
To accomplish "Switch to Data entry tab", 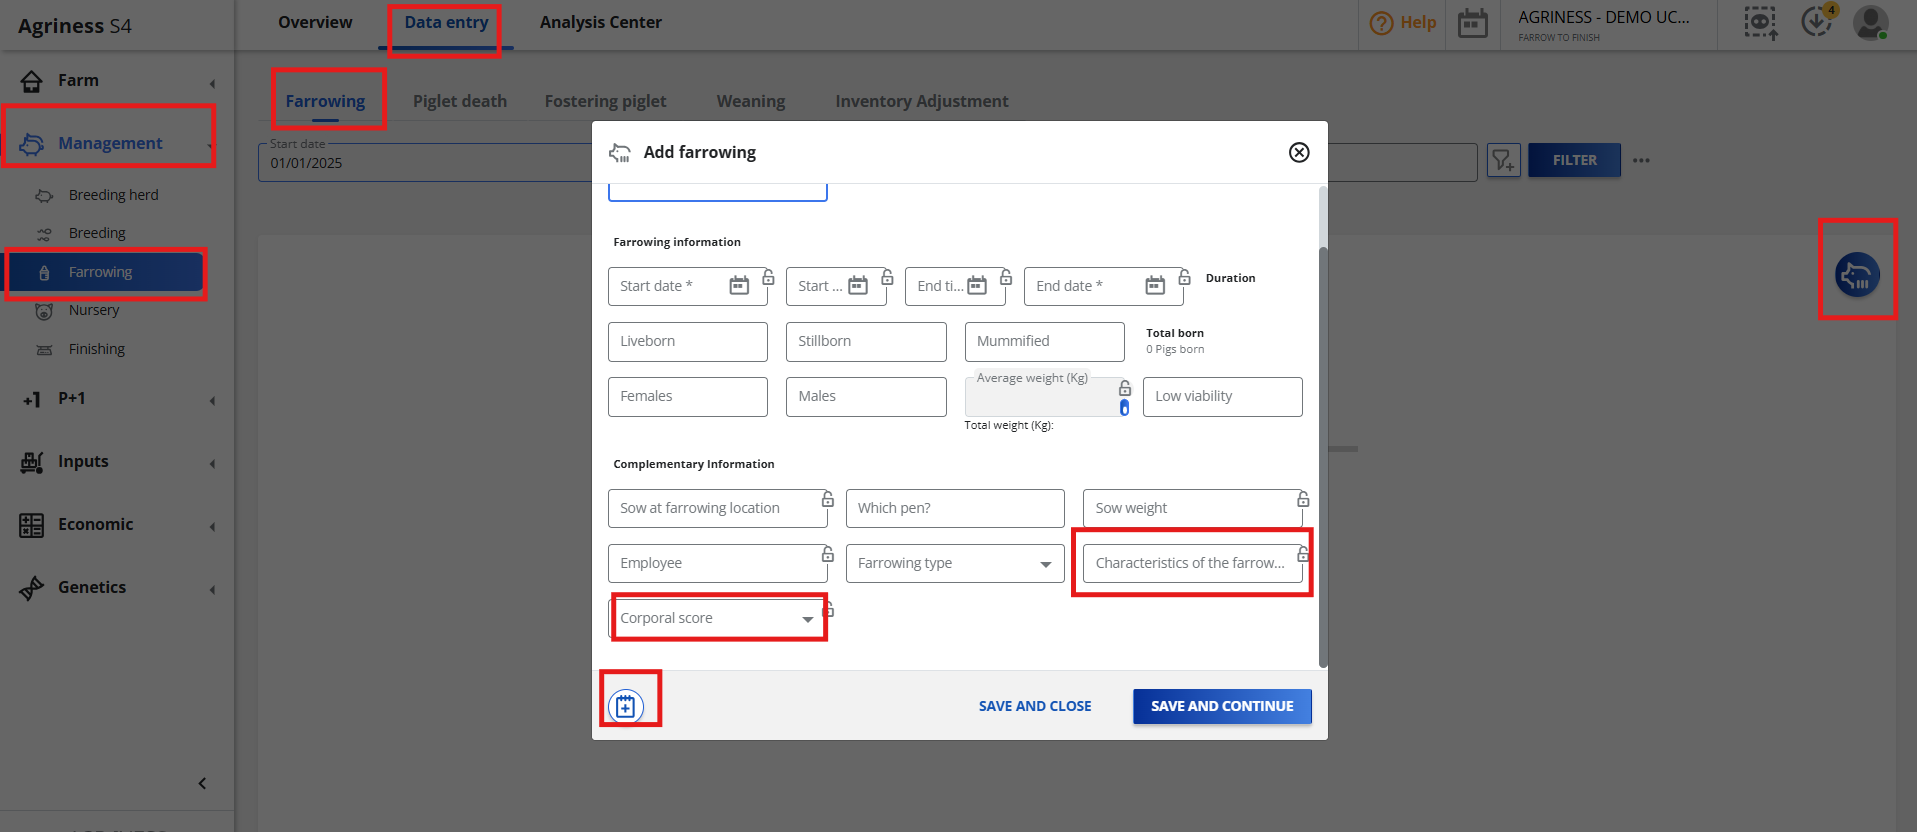I will click(x=446, y=22).
